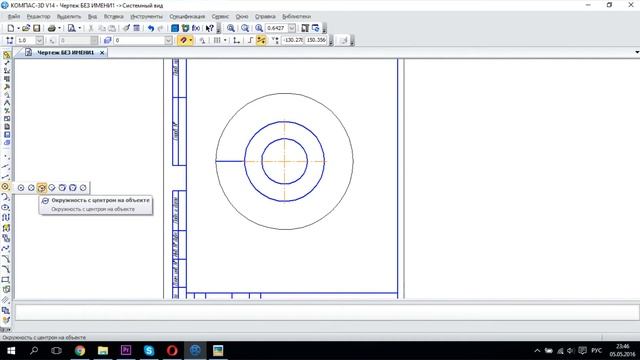Screen dimensions: 640x360
Task: Undo the last action
Action: point(151,28)
